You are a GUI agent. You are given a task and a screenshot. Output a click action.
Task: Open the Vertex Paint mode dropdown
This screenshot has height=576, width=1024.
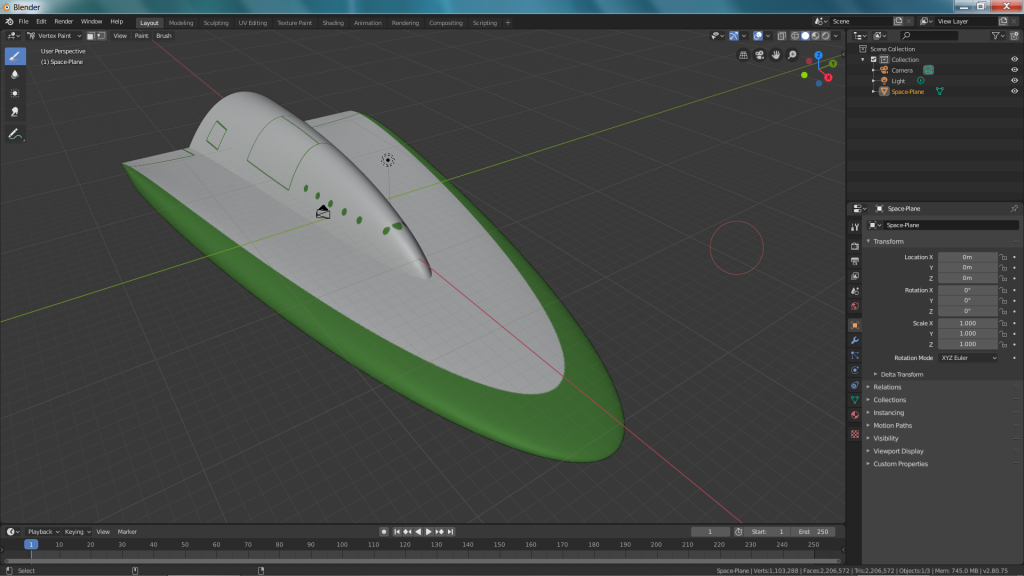click(x=55, y=35)
